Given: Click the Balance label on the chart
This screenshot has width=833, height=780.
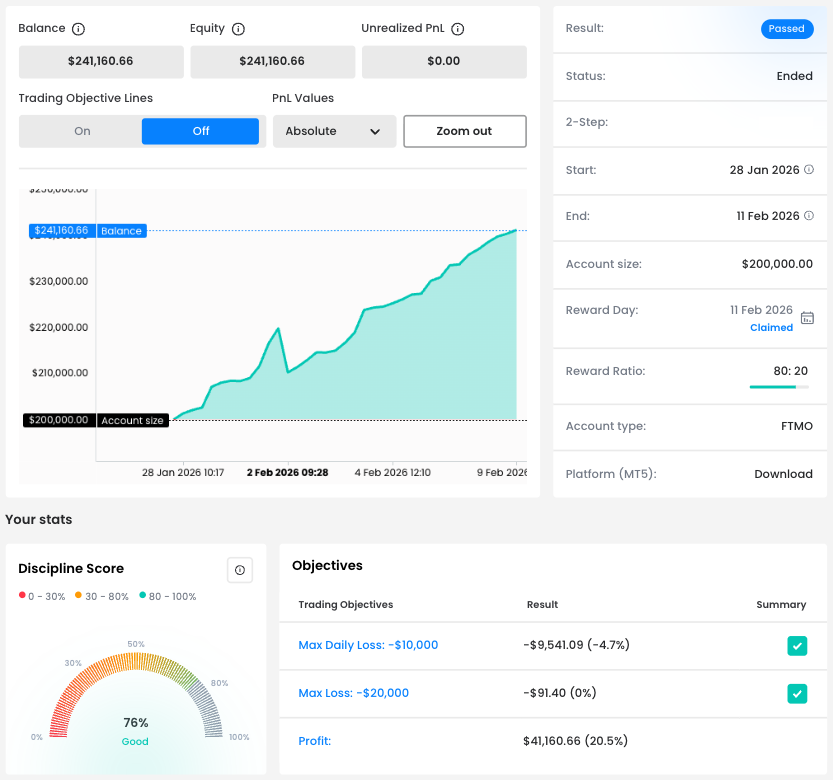Looking at the screenshot, I should coord(121,231).
